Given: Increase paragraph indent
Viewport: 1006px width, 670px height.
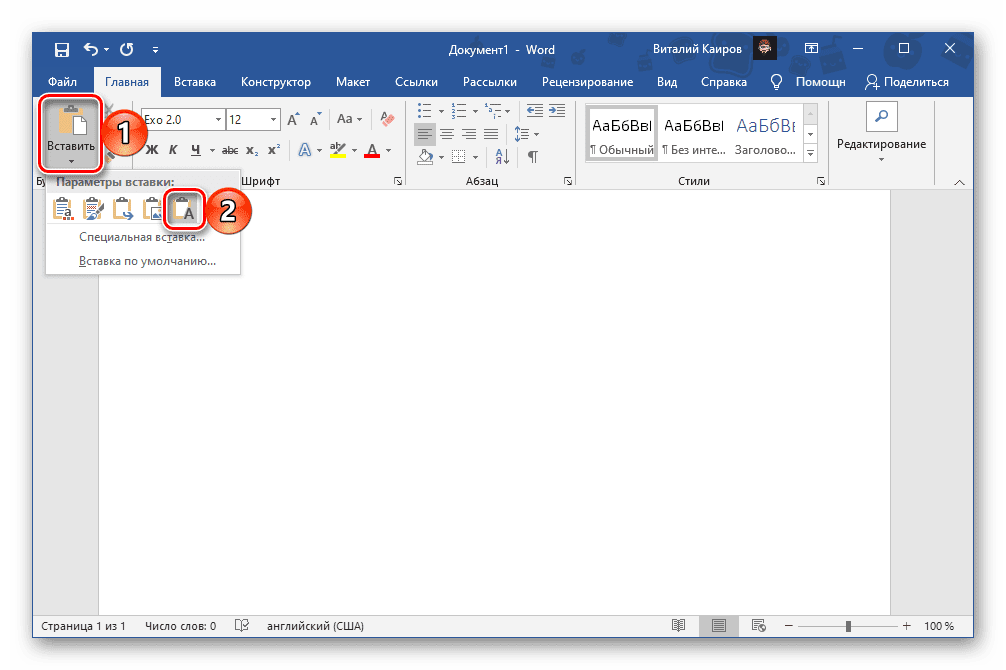Looking at the screenshot, I should coord(557,110).
